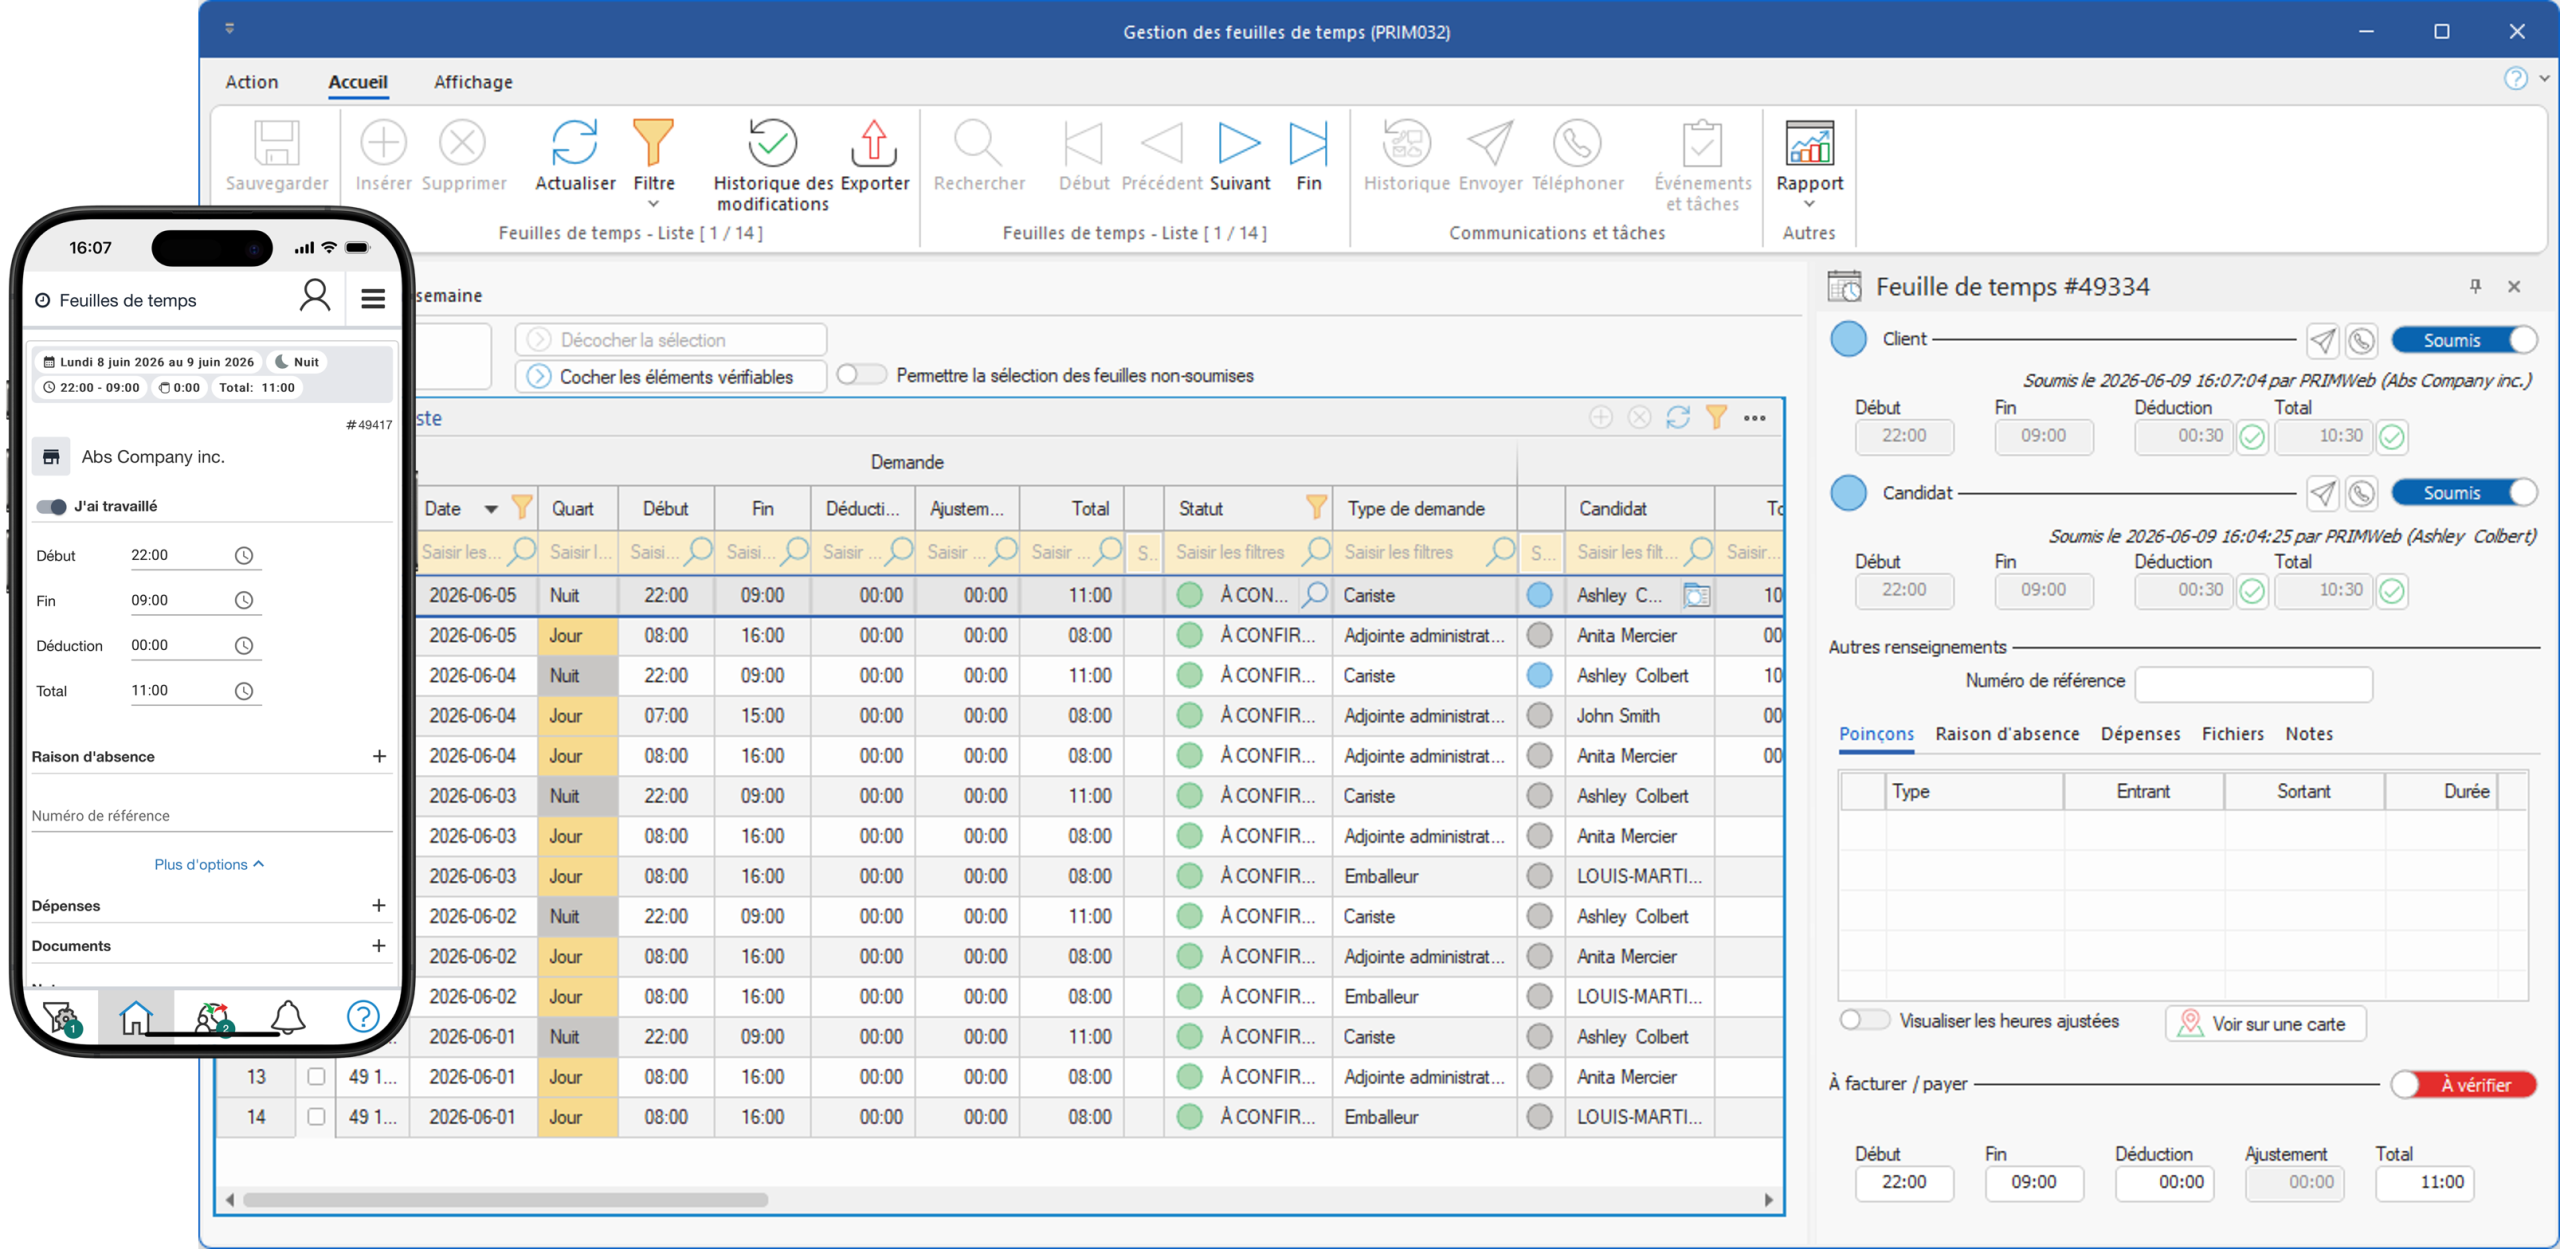Click Voir sur une carte
The height and width of the screenshot is (1249, 2560).
click(2265, 1024)
